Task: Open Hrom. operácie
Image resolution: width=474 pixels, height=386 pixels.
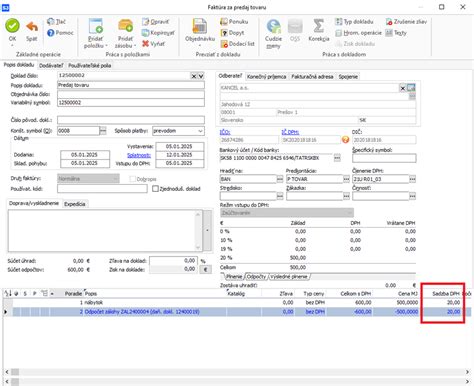Action: click(358, 33)
